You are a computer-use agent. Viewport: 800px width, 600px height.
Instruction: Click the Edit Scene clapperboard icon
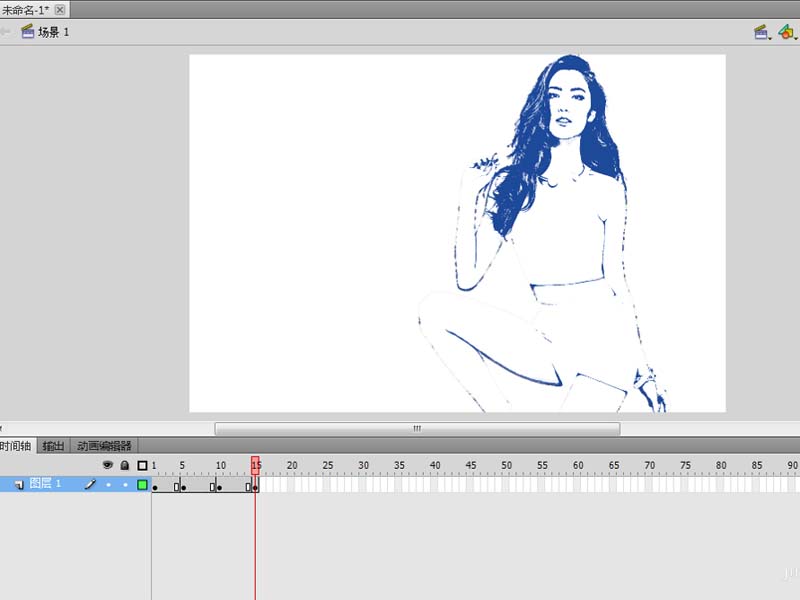(761, 32)
